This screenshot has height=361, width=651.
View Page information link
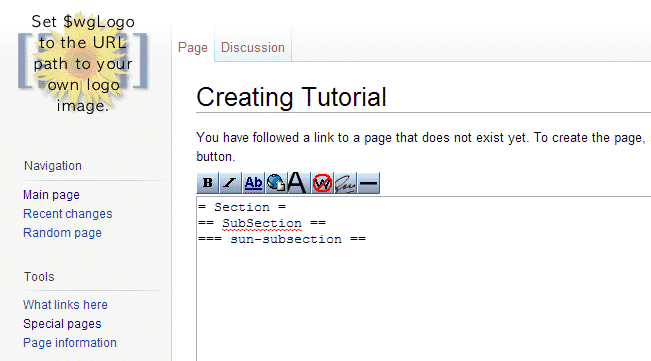70,343
